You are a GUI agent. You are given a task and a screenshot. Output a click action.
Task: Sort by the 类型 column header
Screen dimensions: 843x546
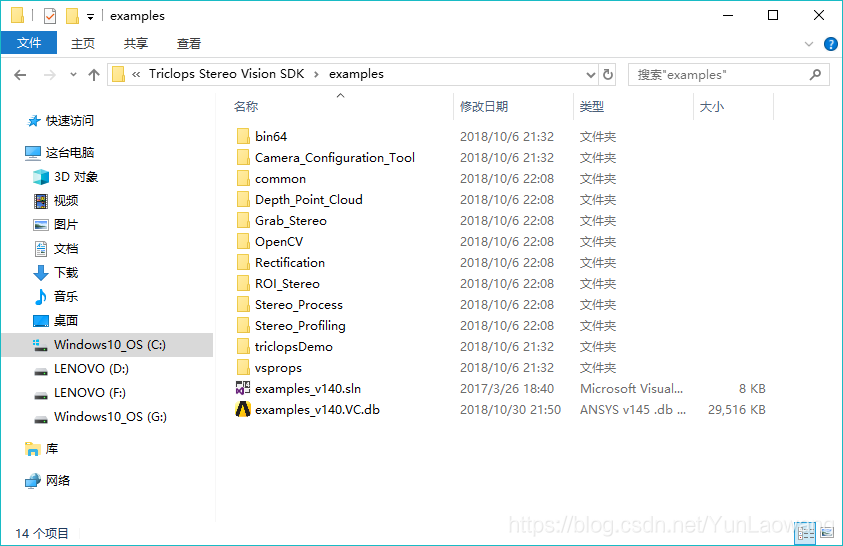591,106
